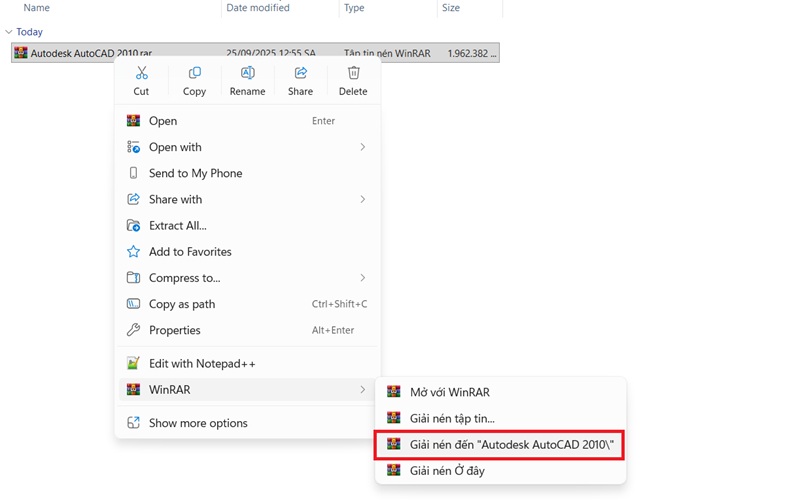The width and height of the screenshot is (800, 501).
Task: Choose Open from the context menu
Action: tap(248, 121)
